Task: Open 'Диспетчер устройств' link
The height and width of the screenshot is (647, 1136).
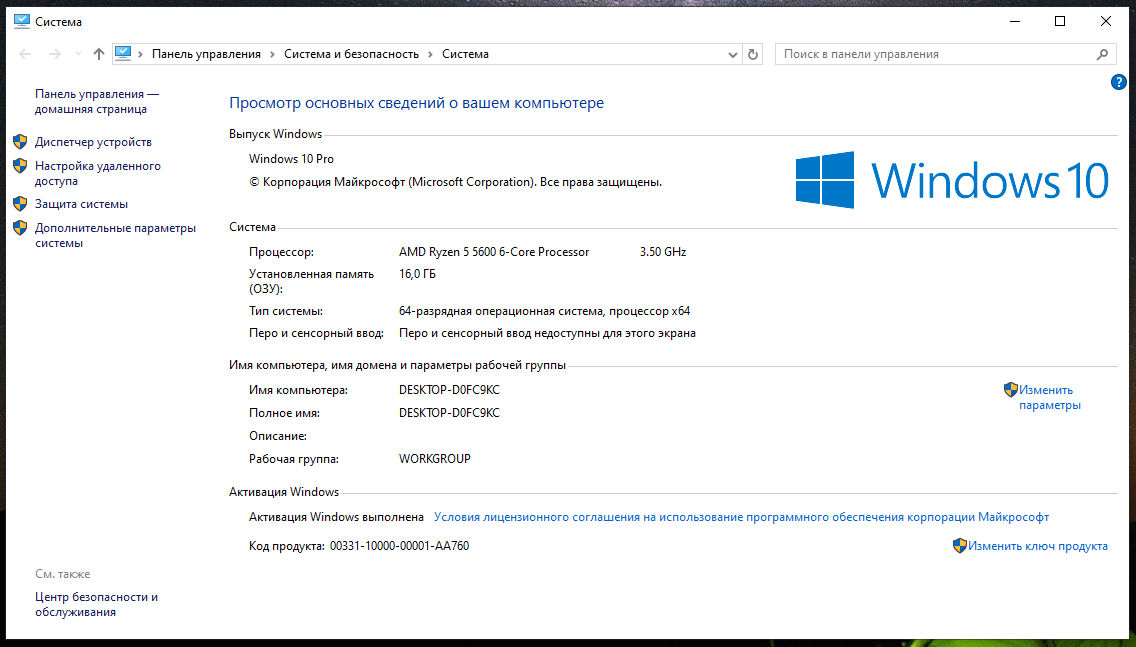Action: pos(93,142)
